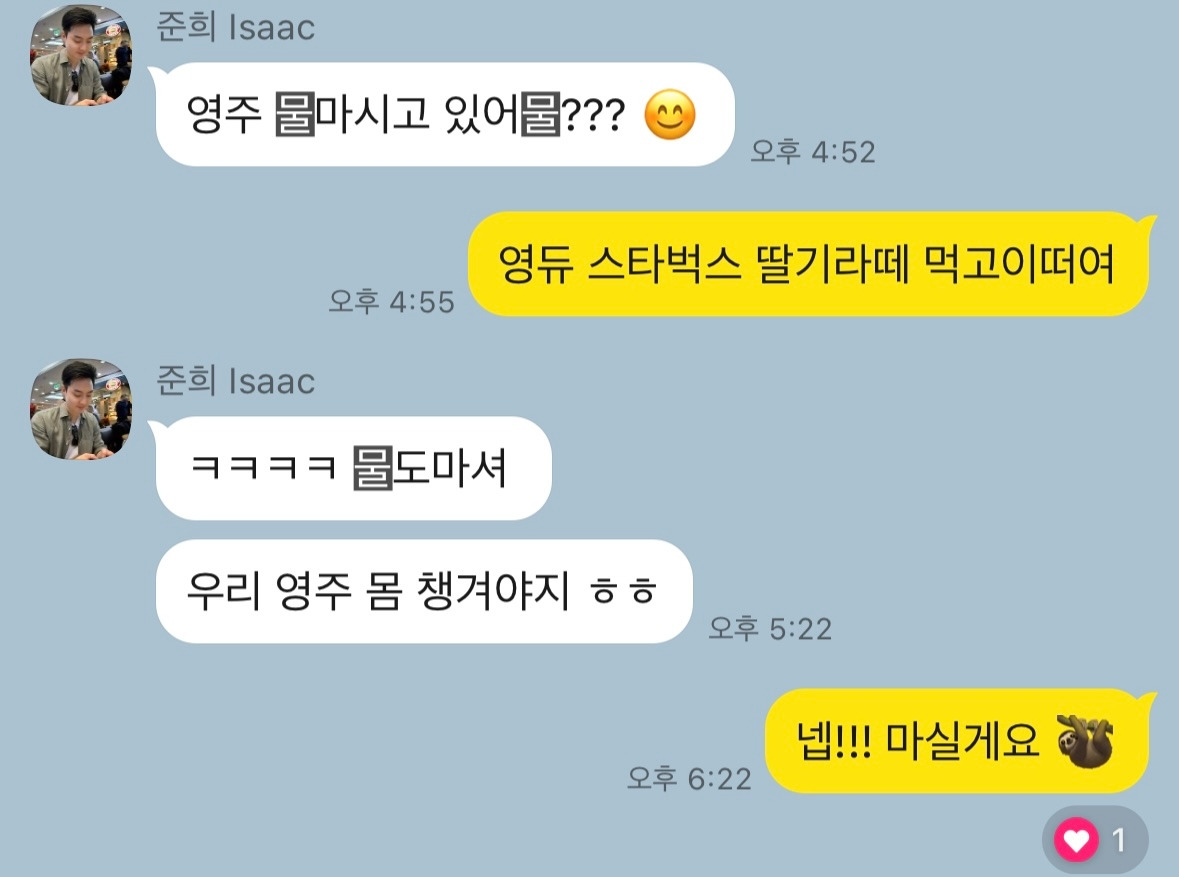Click the 오후 4:55 timestamp
Screen dimensions: 1179x877
point(392,302)
